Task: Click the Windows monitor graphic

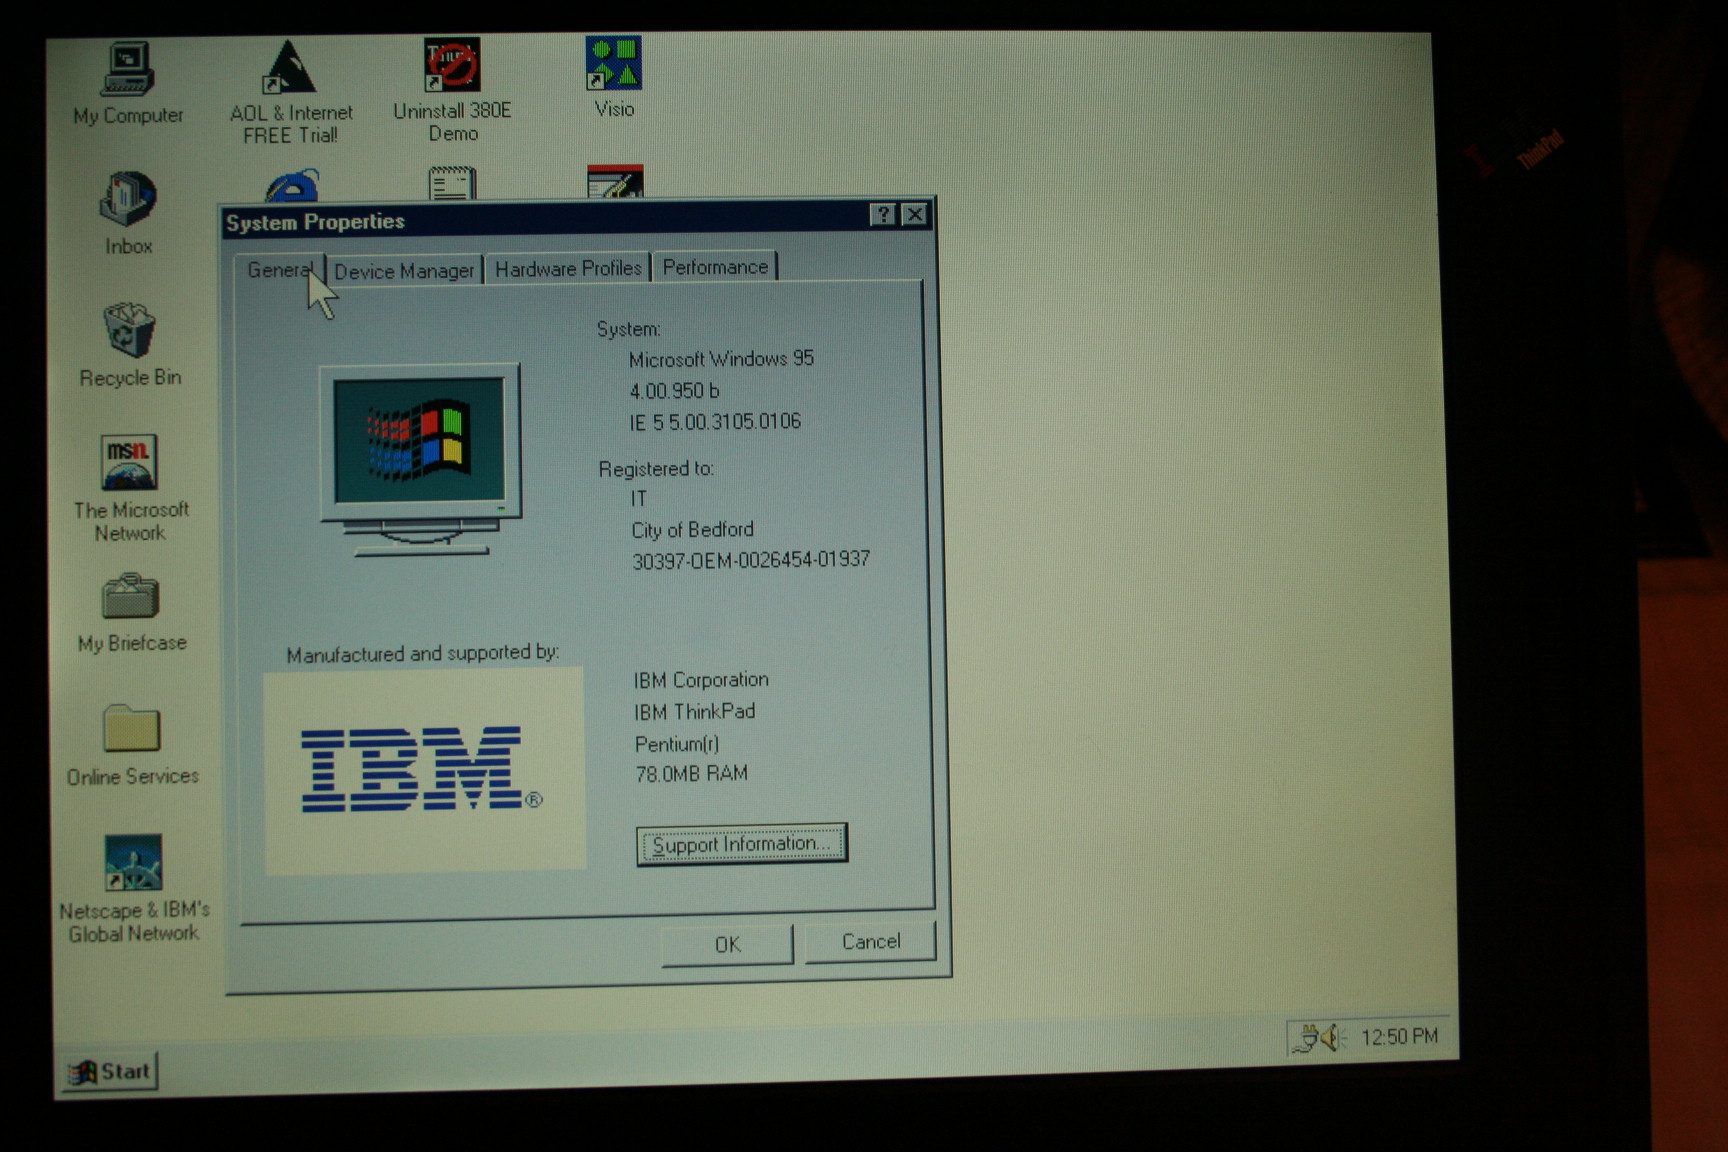Action: coord(421,461)
